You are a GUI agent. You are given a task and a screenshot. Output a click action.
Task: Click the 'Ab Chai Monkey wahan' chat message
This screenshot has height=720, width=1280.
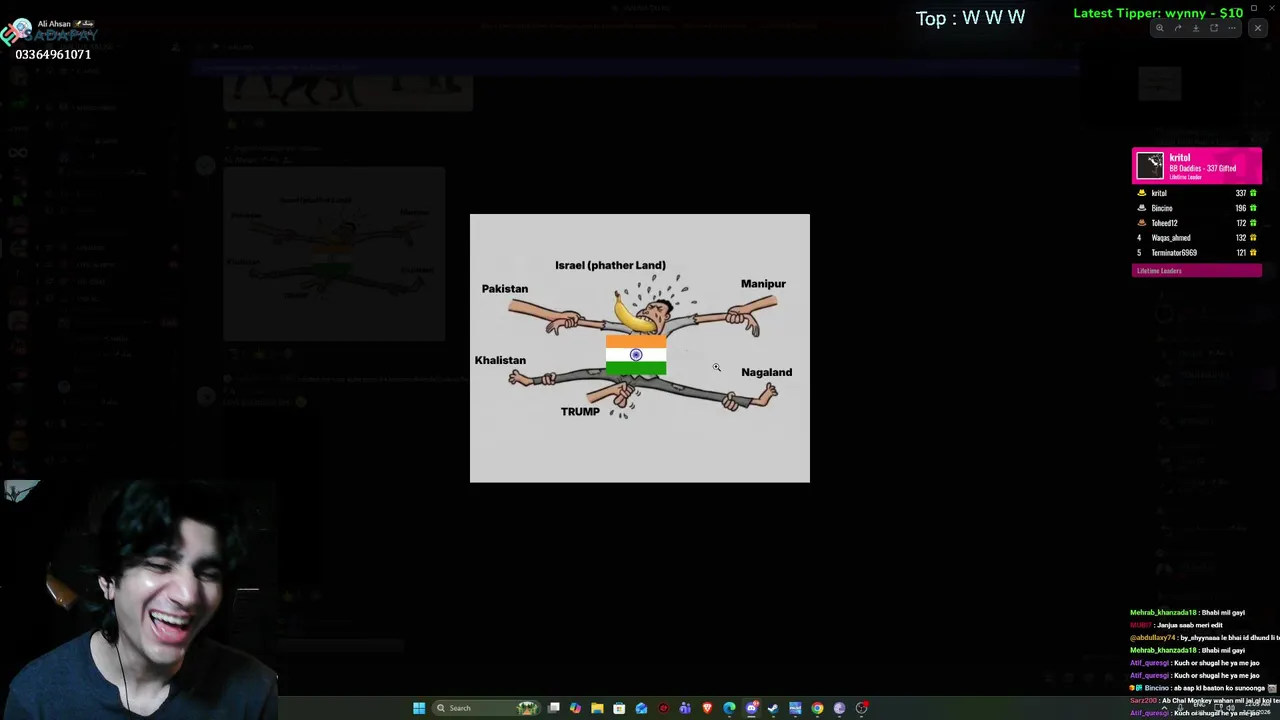pyautogui.click(x=1204, y=701)
